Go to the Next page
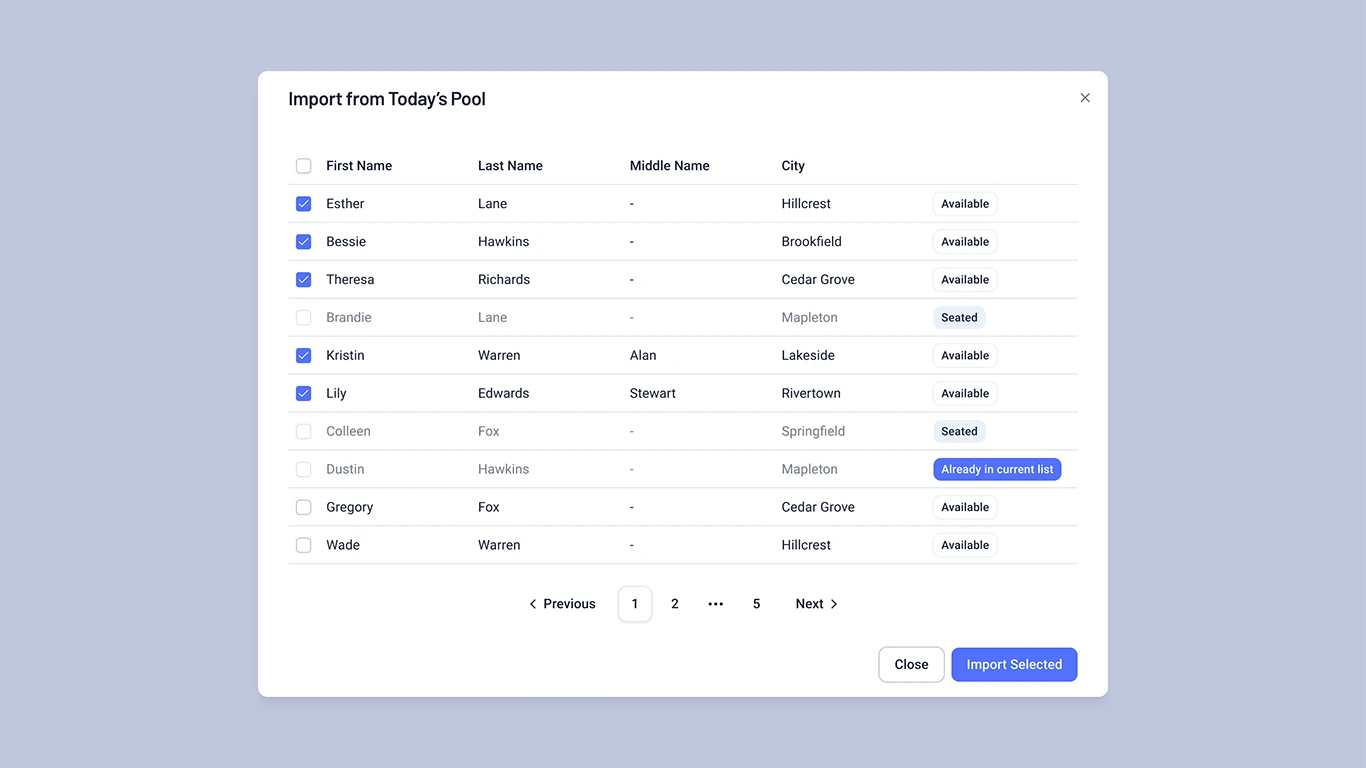1366x768 pixels. click(x=817, y=604)
